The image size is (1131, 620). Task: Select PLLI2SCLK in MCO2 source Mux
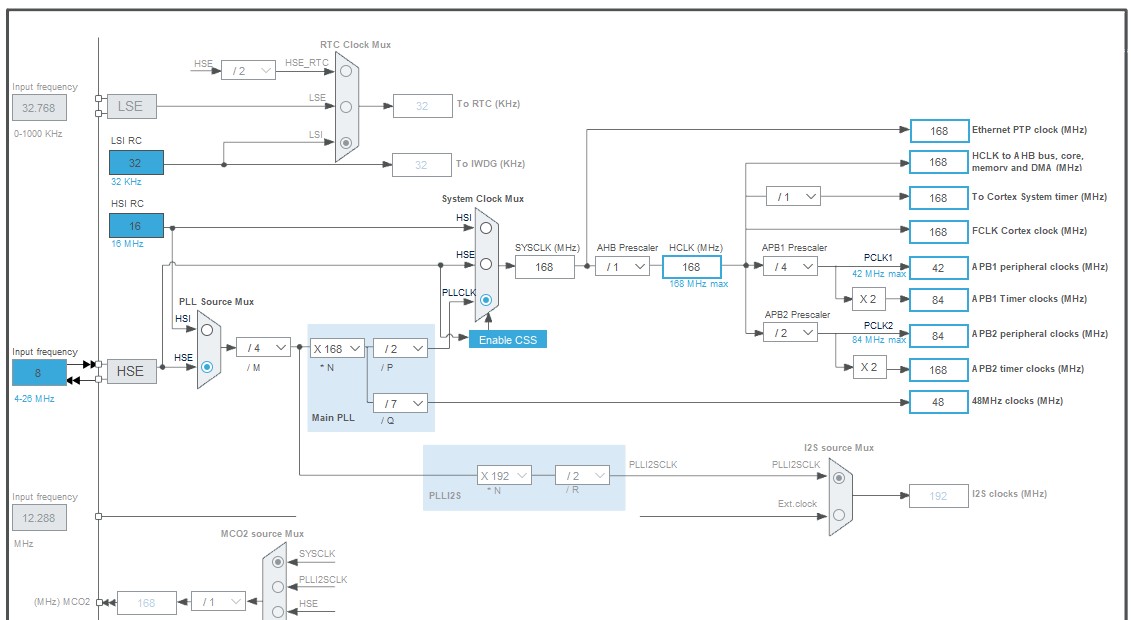(x=278, y=587)
